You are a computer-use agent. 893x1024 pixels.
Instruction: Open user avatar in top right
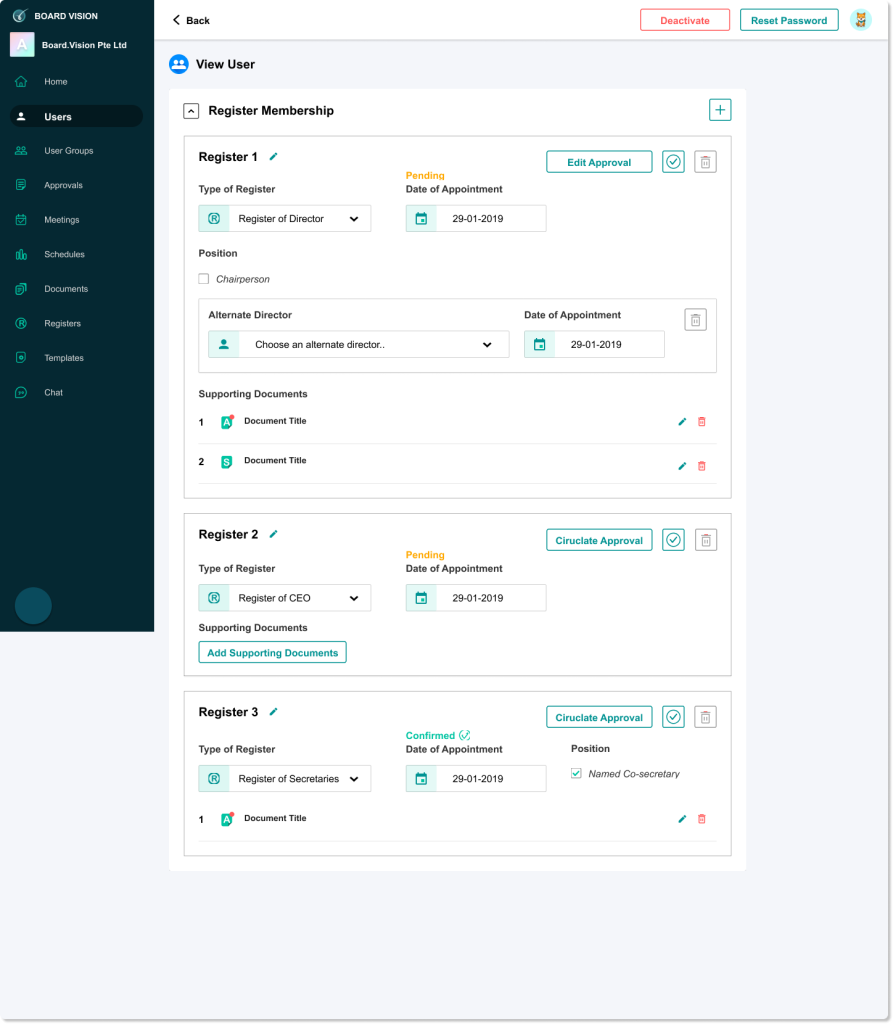click(860, 20)
